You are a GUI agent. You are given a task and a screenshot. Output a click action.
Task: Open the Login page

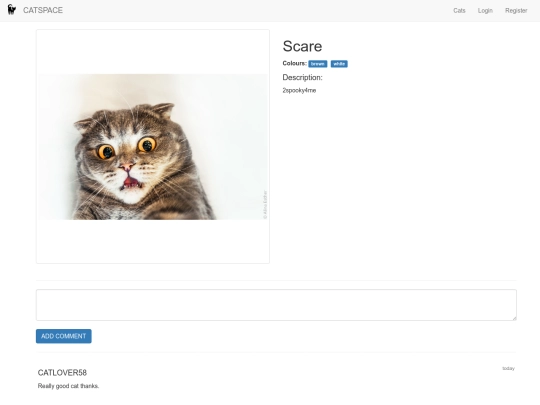click(485, 11)
